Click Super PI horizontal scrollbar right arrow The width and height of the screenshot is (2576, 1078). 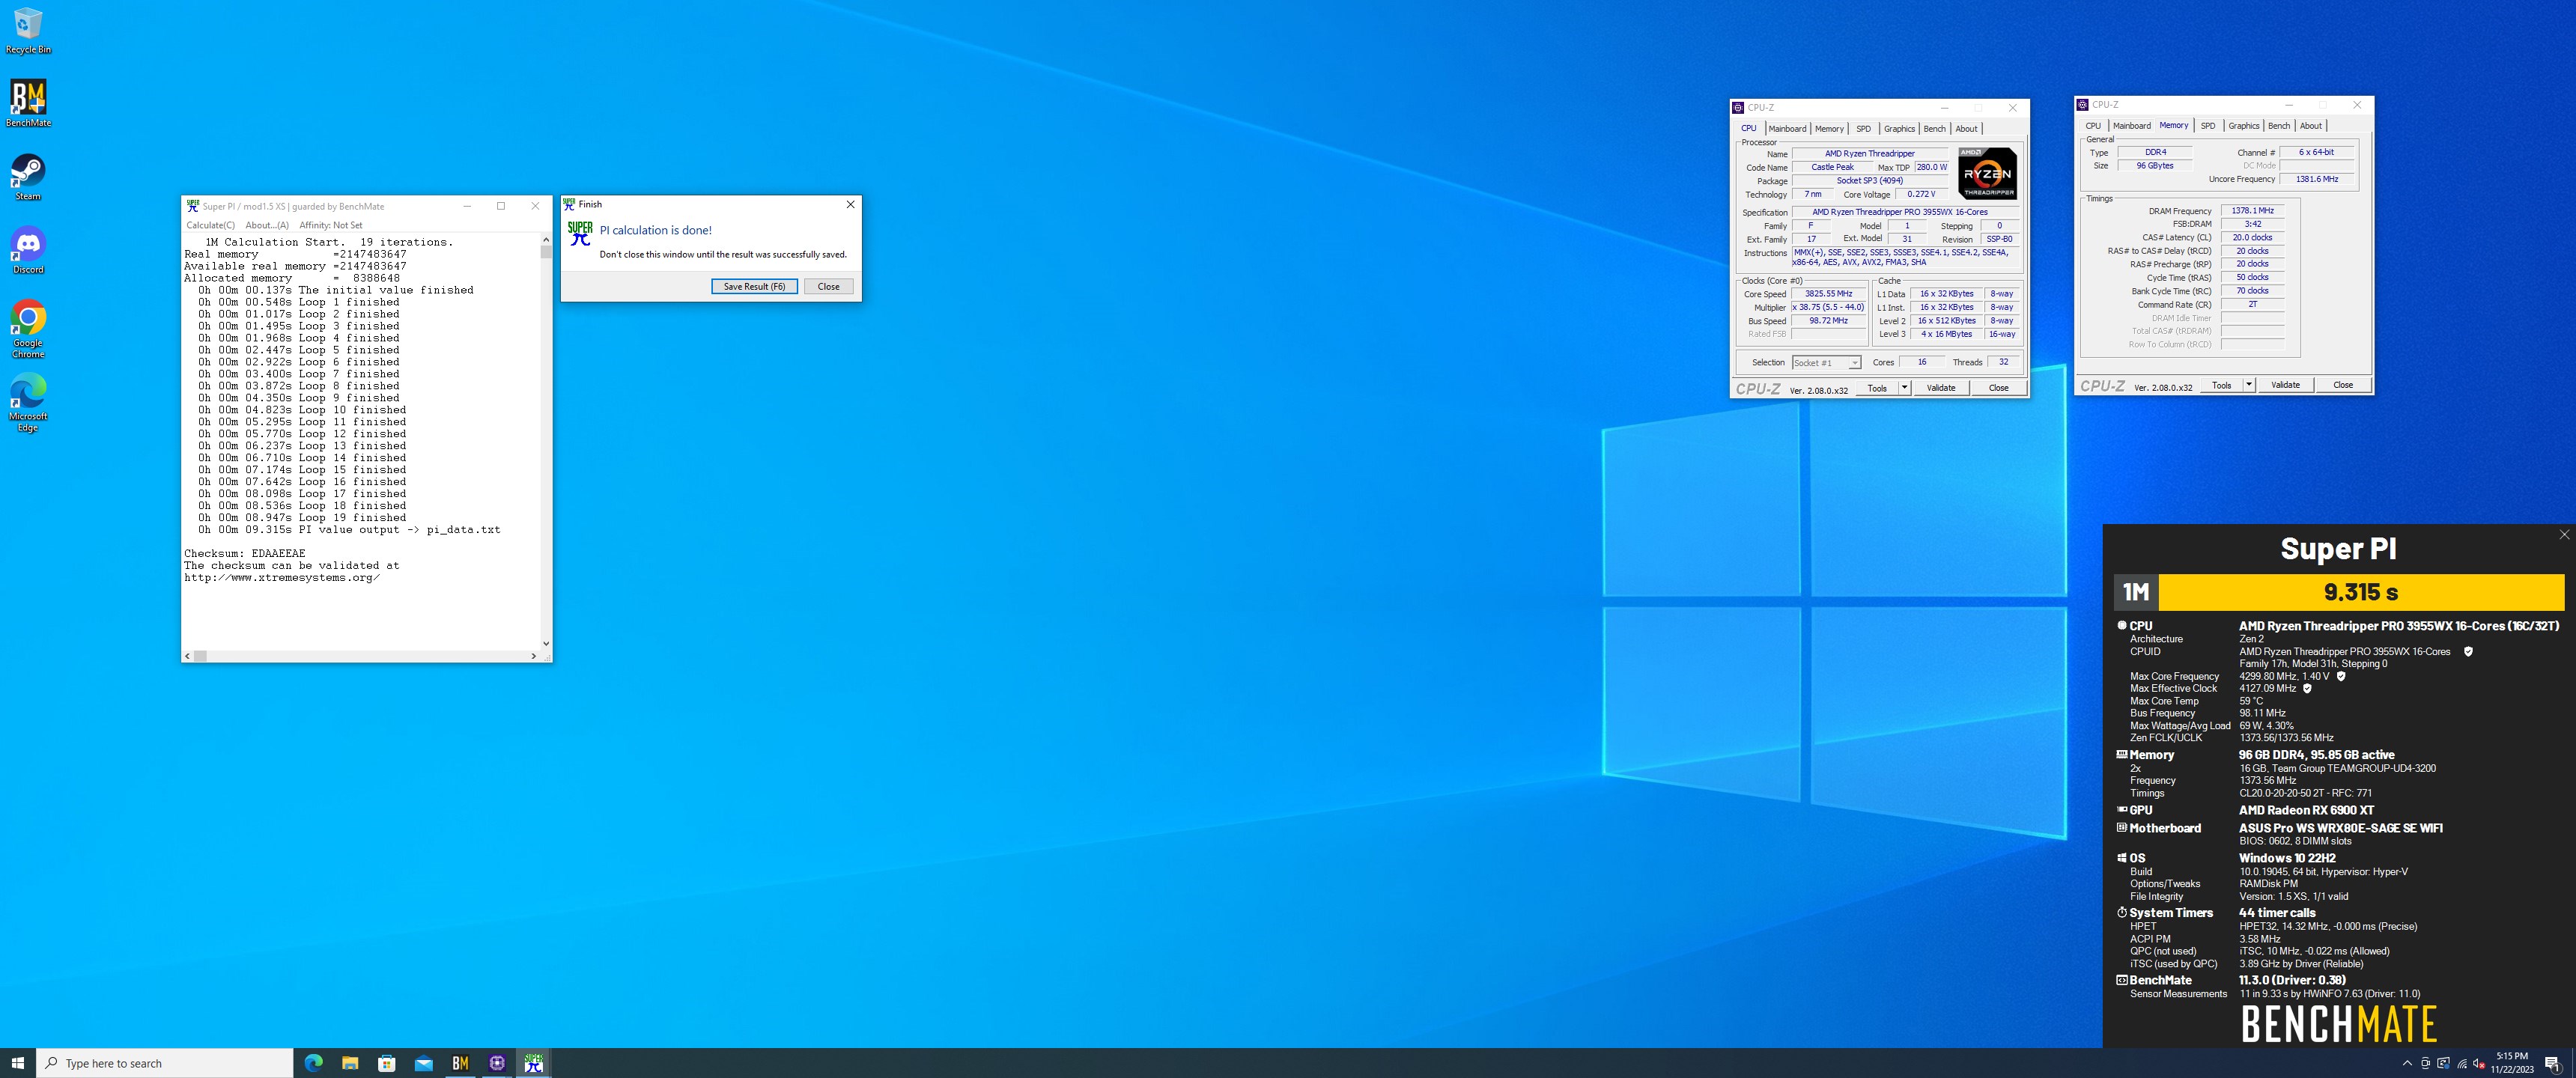coord(534,656)
